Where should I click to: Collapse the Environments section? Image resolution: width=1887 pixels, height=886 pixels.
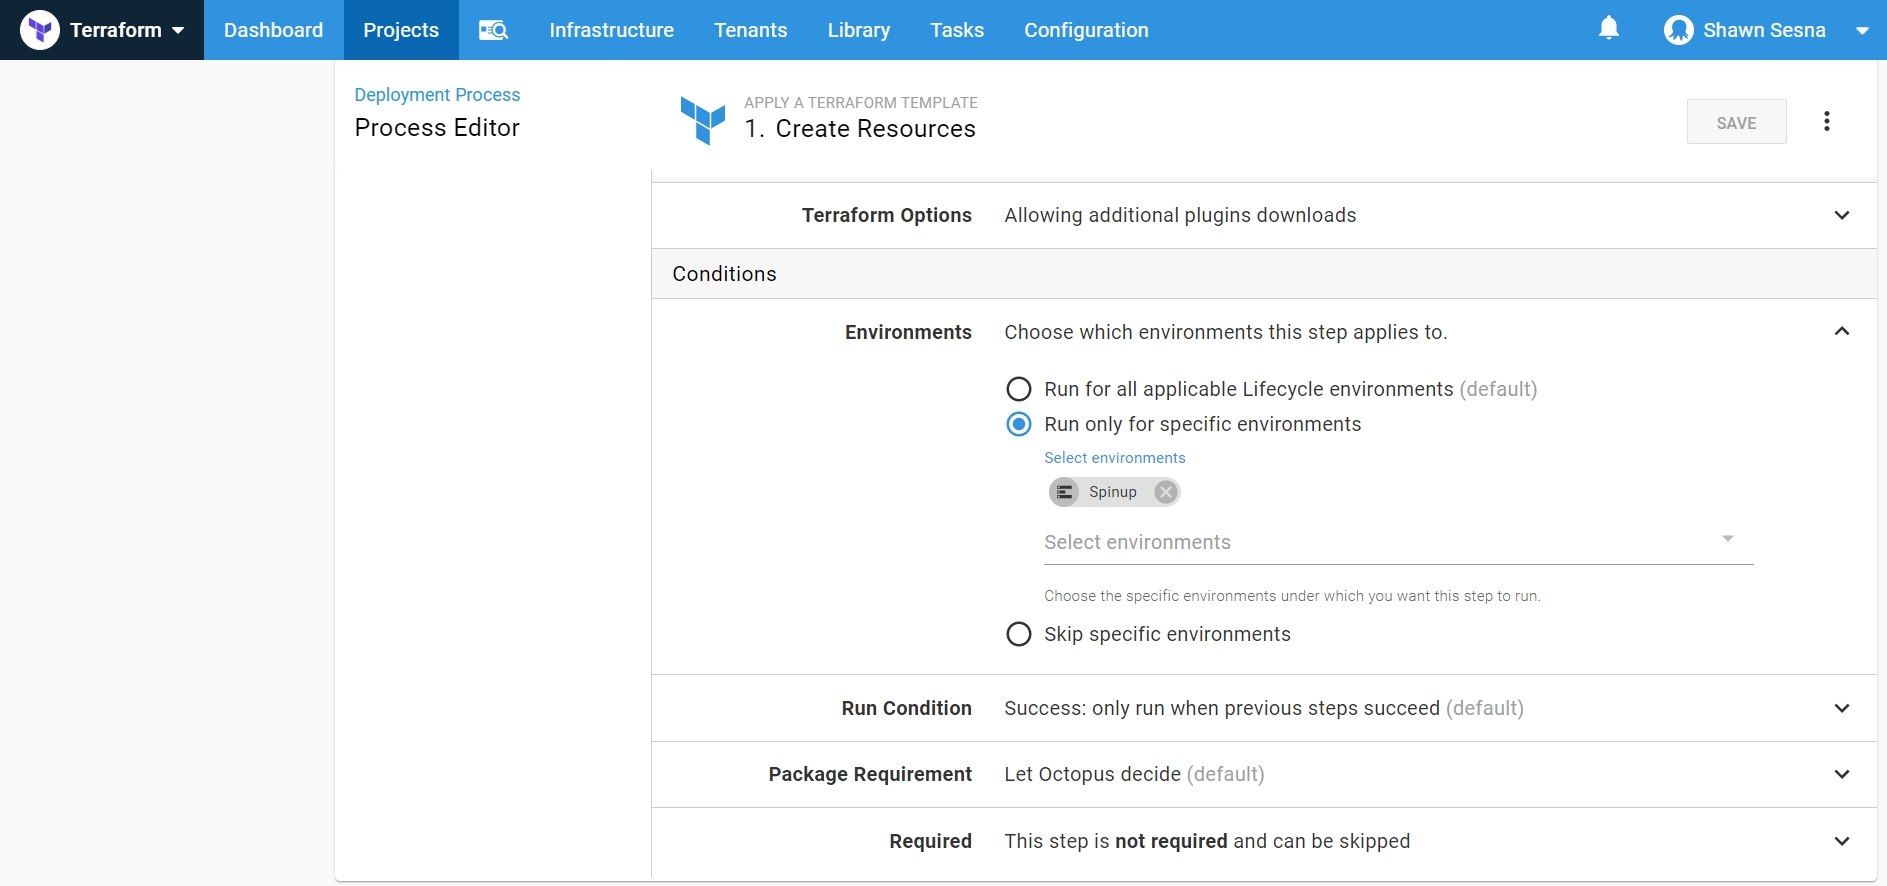[x=1841, y=332]
